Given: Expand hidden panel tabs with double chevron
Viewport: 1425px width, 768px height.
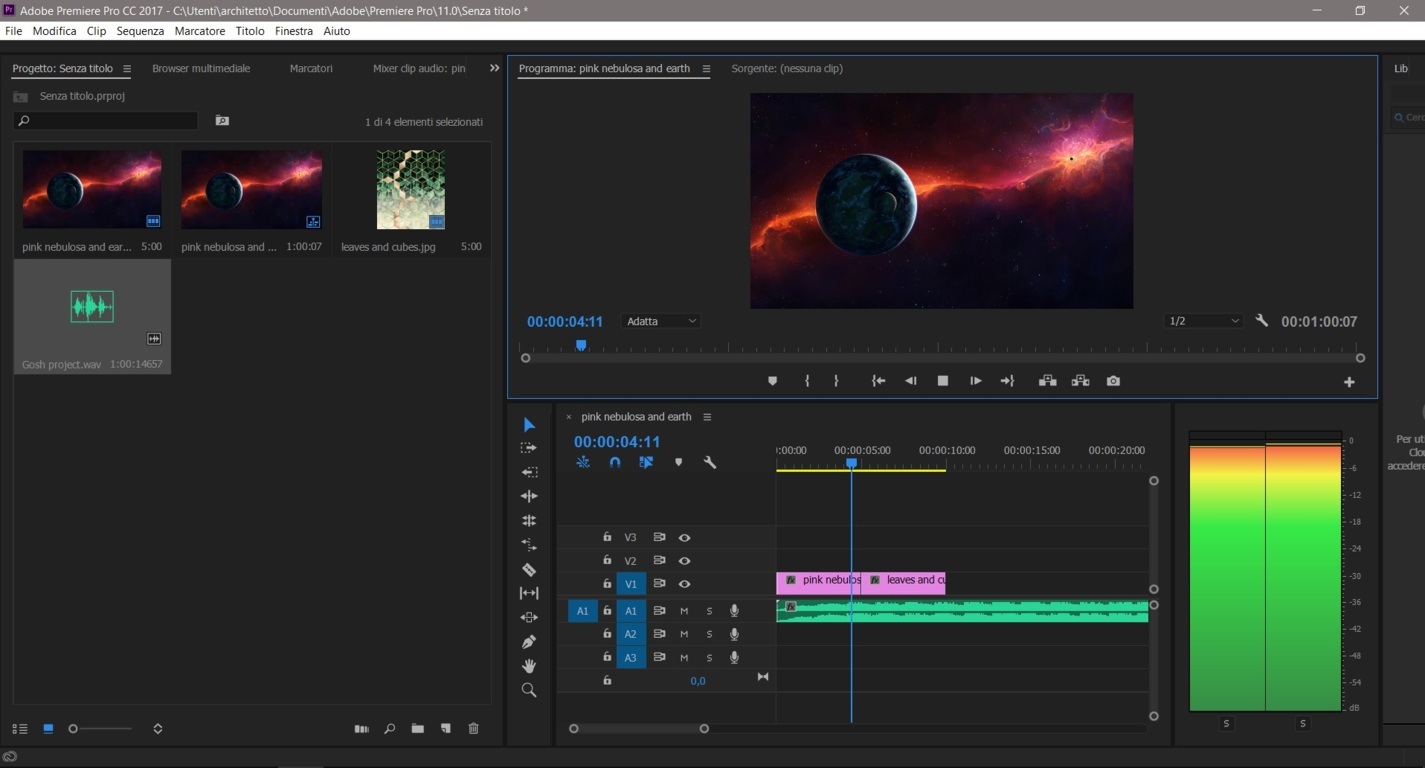Looking at the screenshot, I should click(494, 68).
